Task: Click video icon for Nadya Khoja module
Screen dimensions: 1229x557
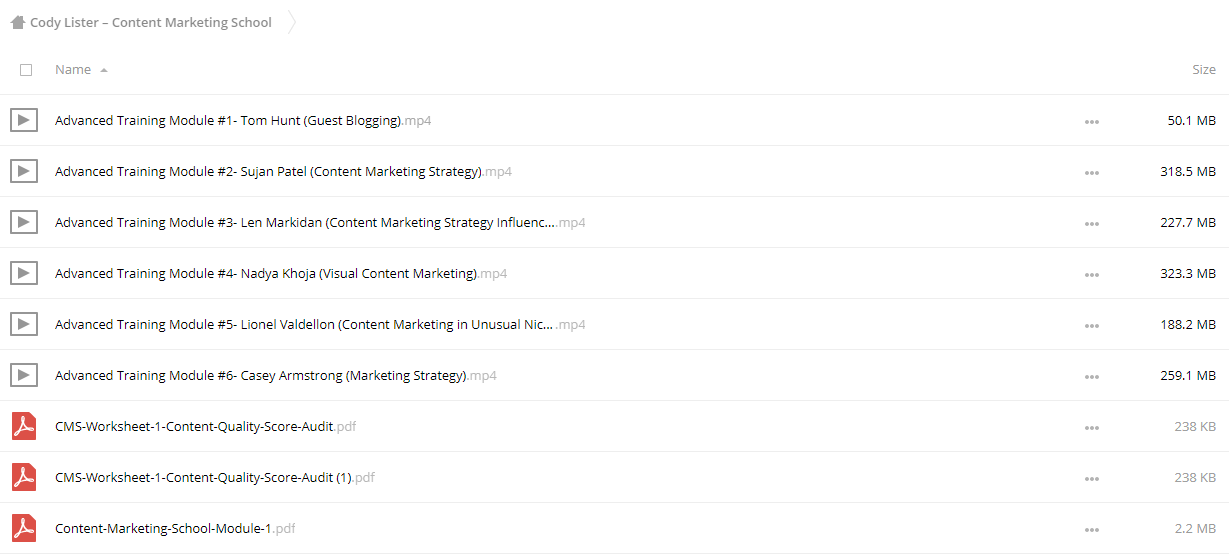Action: click(x=24, y=274)
